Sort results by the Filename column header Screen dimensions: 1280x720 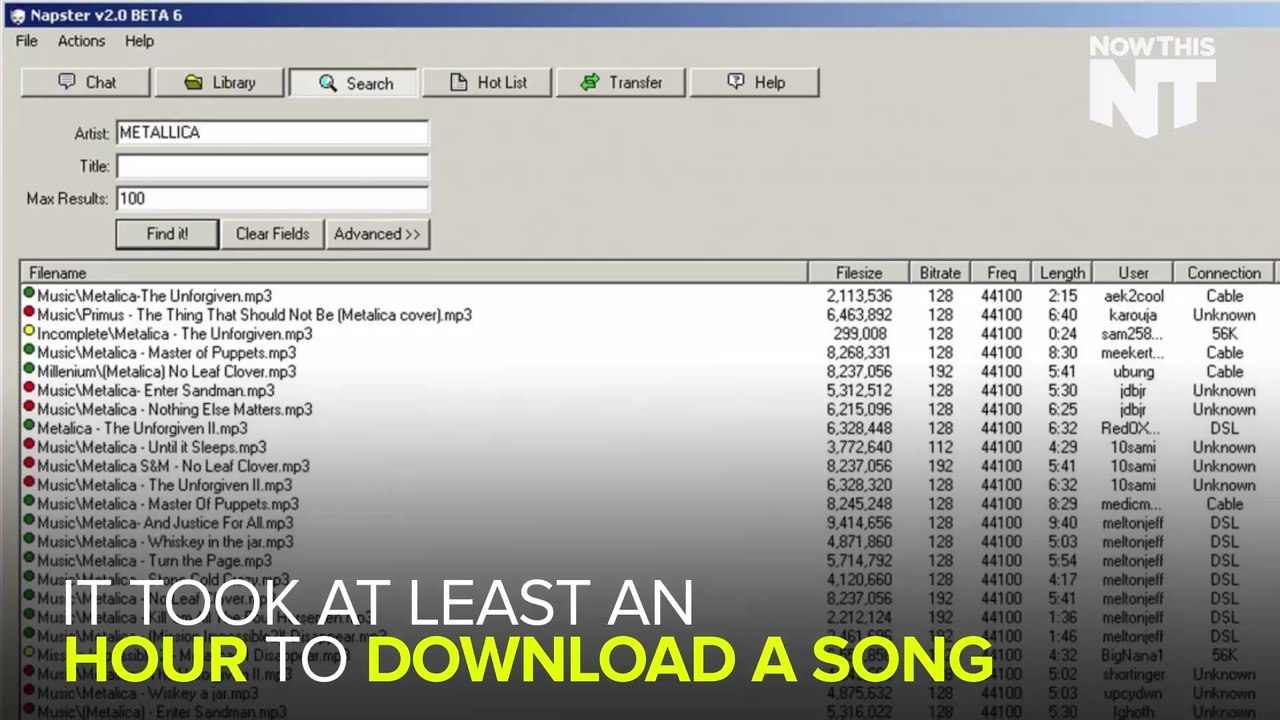tap(413, 273)
